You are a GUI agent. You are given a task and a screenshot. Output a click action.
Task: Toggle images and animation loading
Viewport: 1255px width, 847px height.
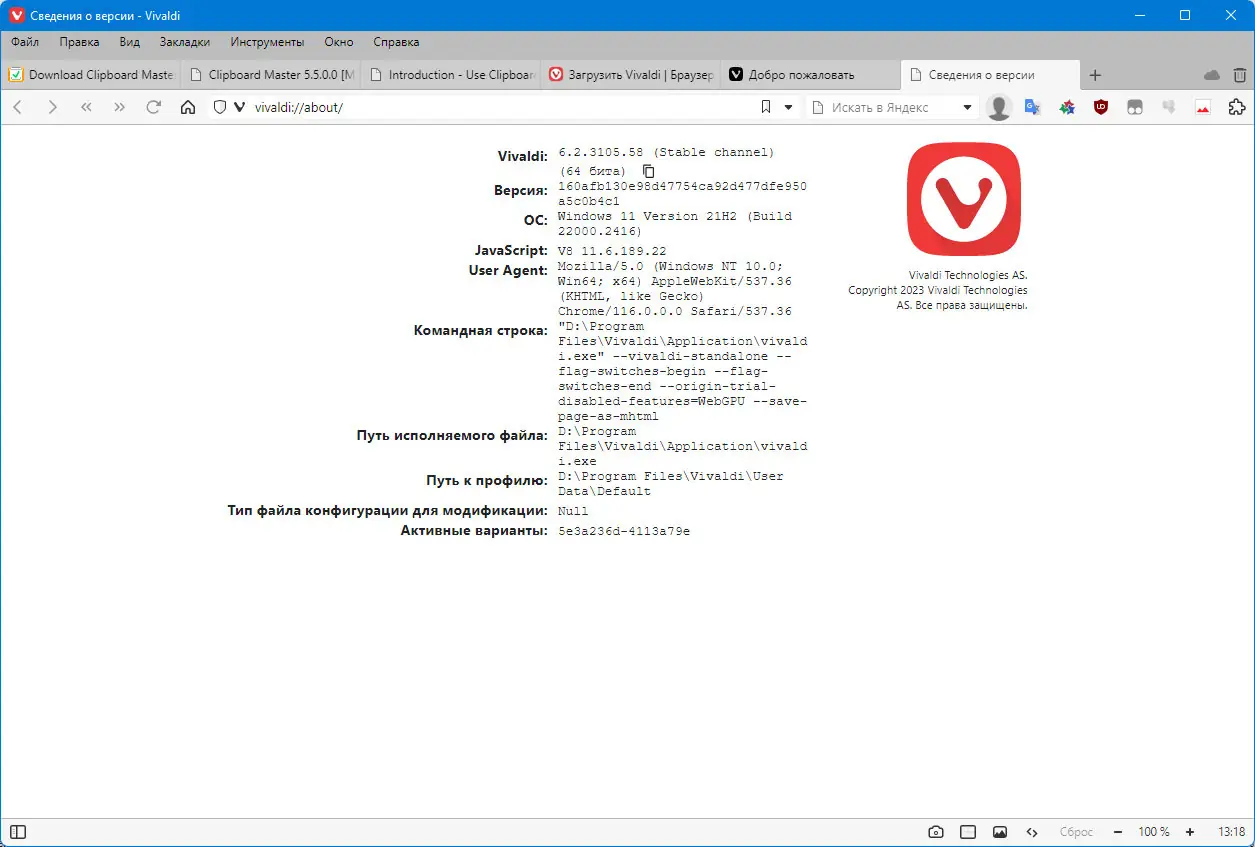1000,832
